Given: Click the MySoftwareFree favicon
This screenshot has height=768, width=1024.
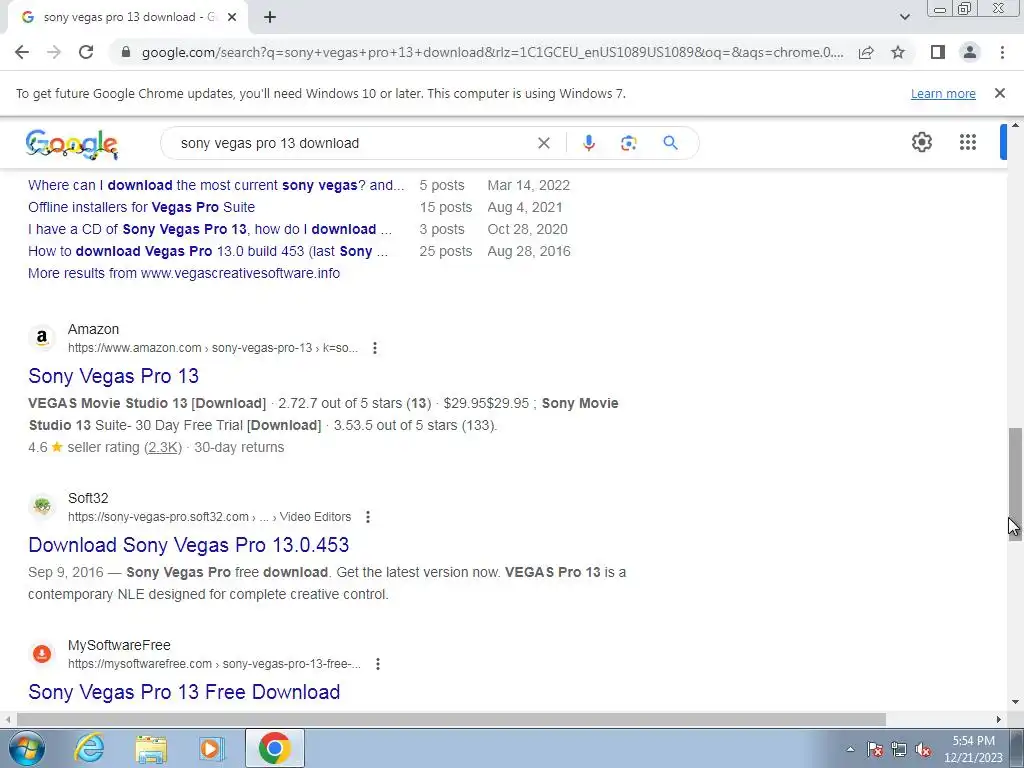Looking at the screenshot, I should [x=42, y=654].
